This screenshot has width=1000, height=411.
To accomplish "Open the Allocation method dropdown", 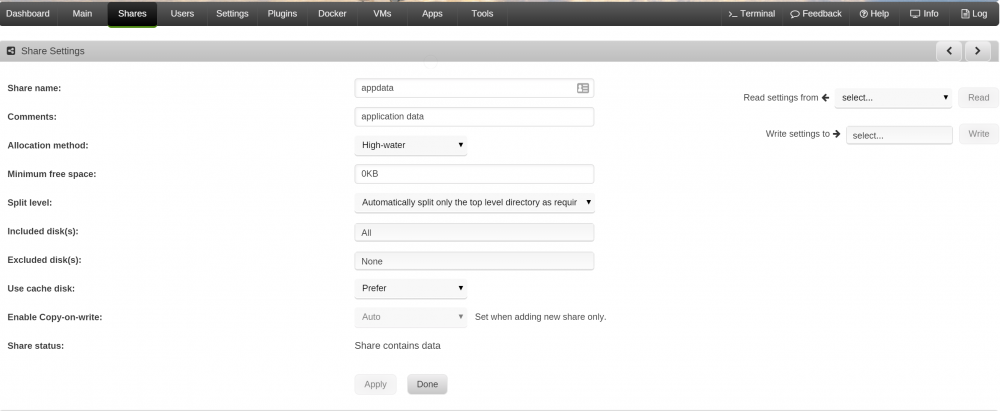I will (x=411, y=146).
